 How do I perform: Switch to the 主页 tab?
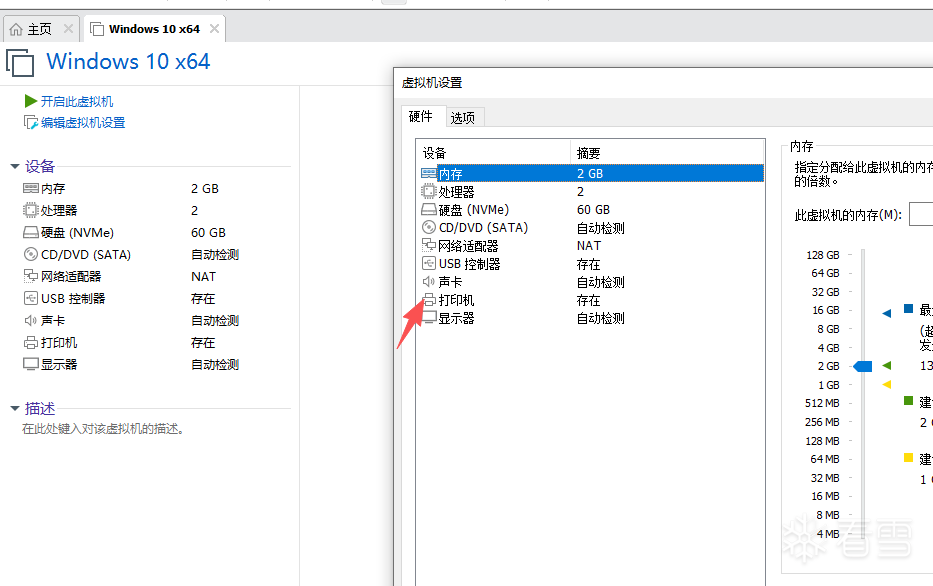coord(41,29)
